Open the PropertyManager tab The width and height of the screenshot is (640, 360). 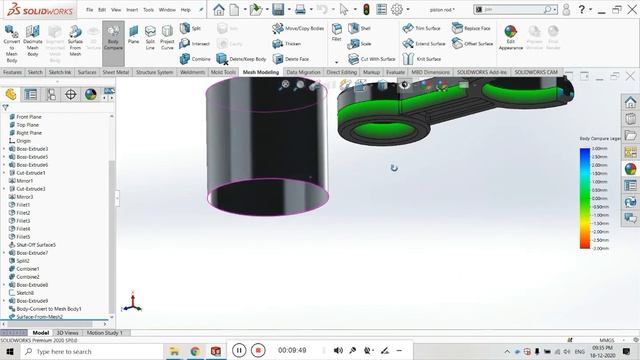coord(31,95)
